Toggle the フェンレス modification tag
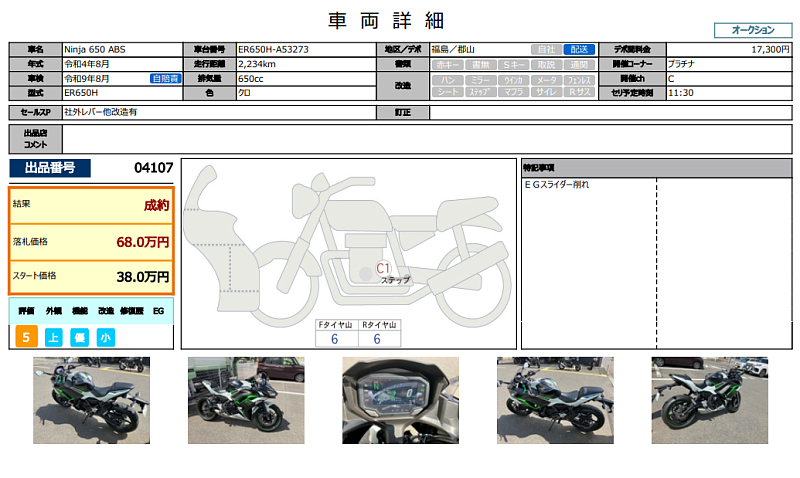The height and width of the screenshot is (478, 800). click(x=579, y=80)
